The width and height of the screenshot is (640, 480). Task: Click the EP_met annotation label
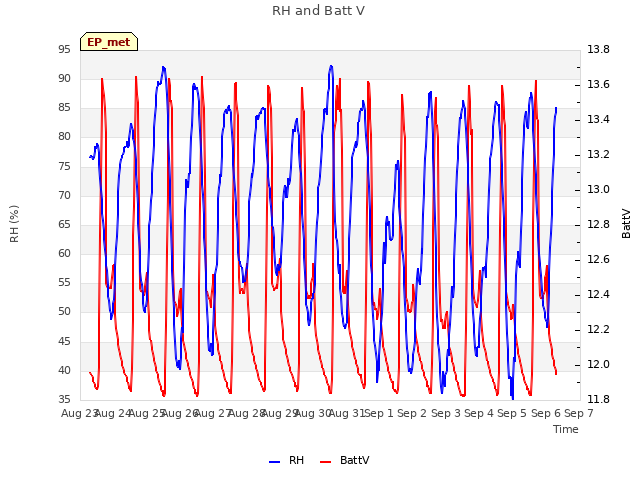pos(109,42)
